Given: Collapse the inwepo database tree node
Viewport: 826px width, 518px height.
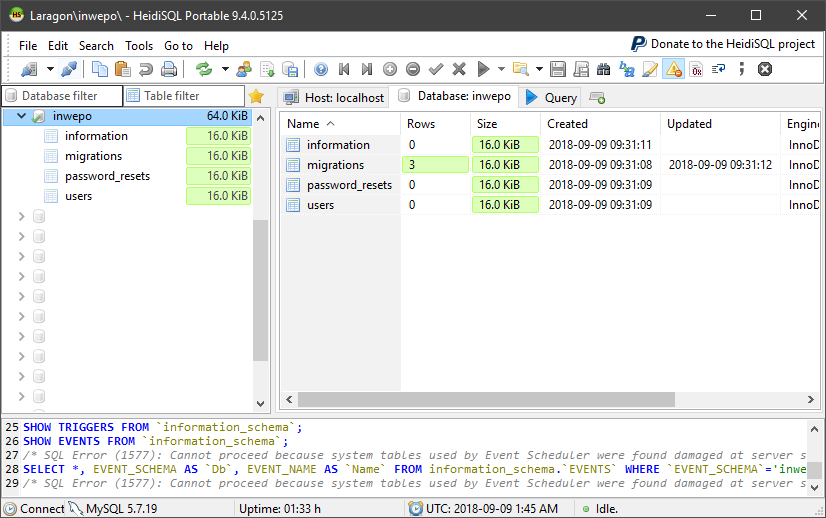Looking at the screenshot, I should [x=21, y=116].
